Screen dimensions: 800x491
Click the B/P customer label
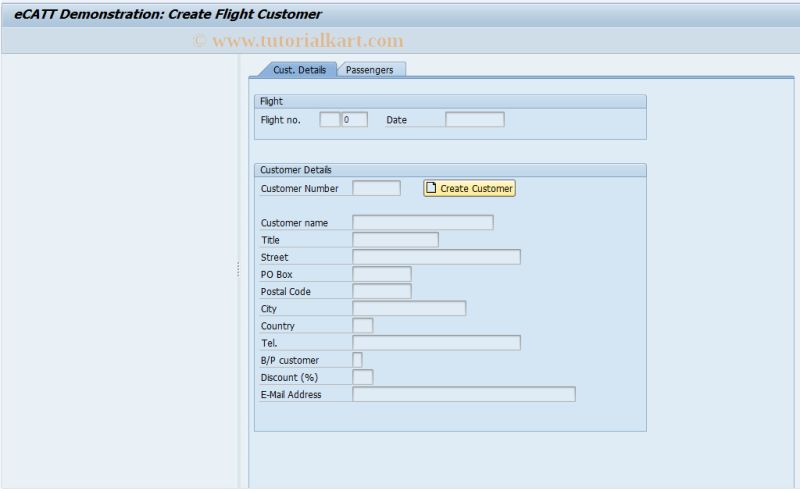(x=290, y=360)
